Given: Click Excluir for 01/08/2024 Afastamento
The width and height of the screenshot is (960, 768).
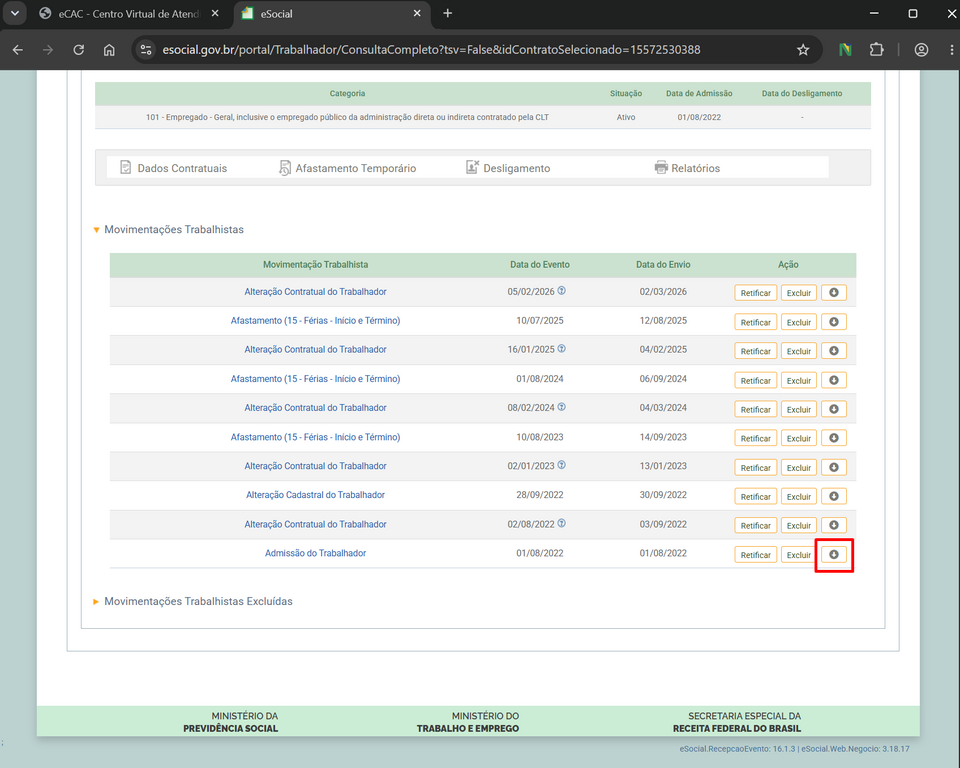Looking at the screenshot, I should point(798,380).
